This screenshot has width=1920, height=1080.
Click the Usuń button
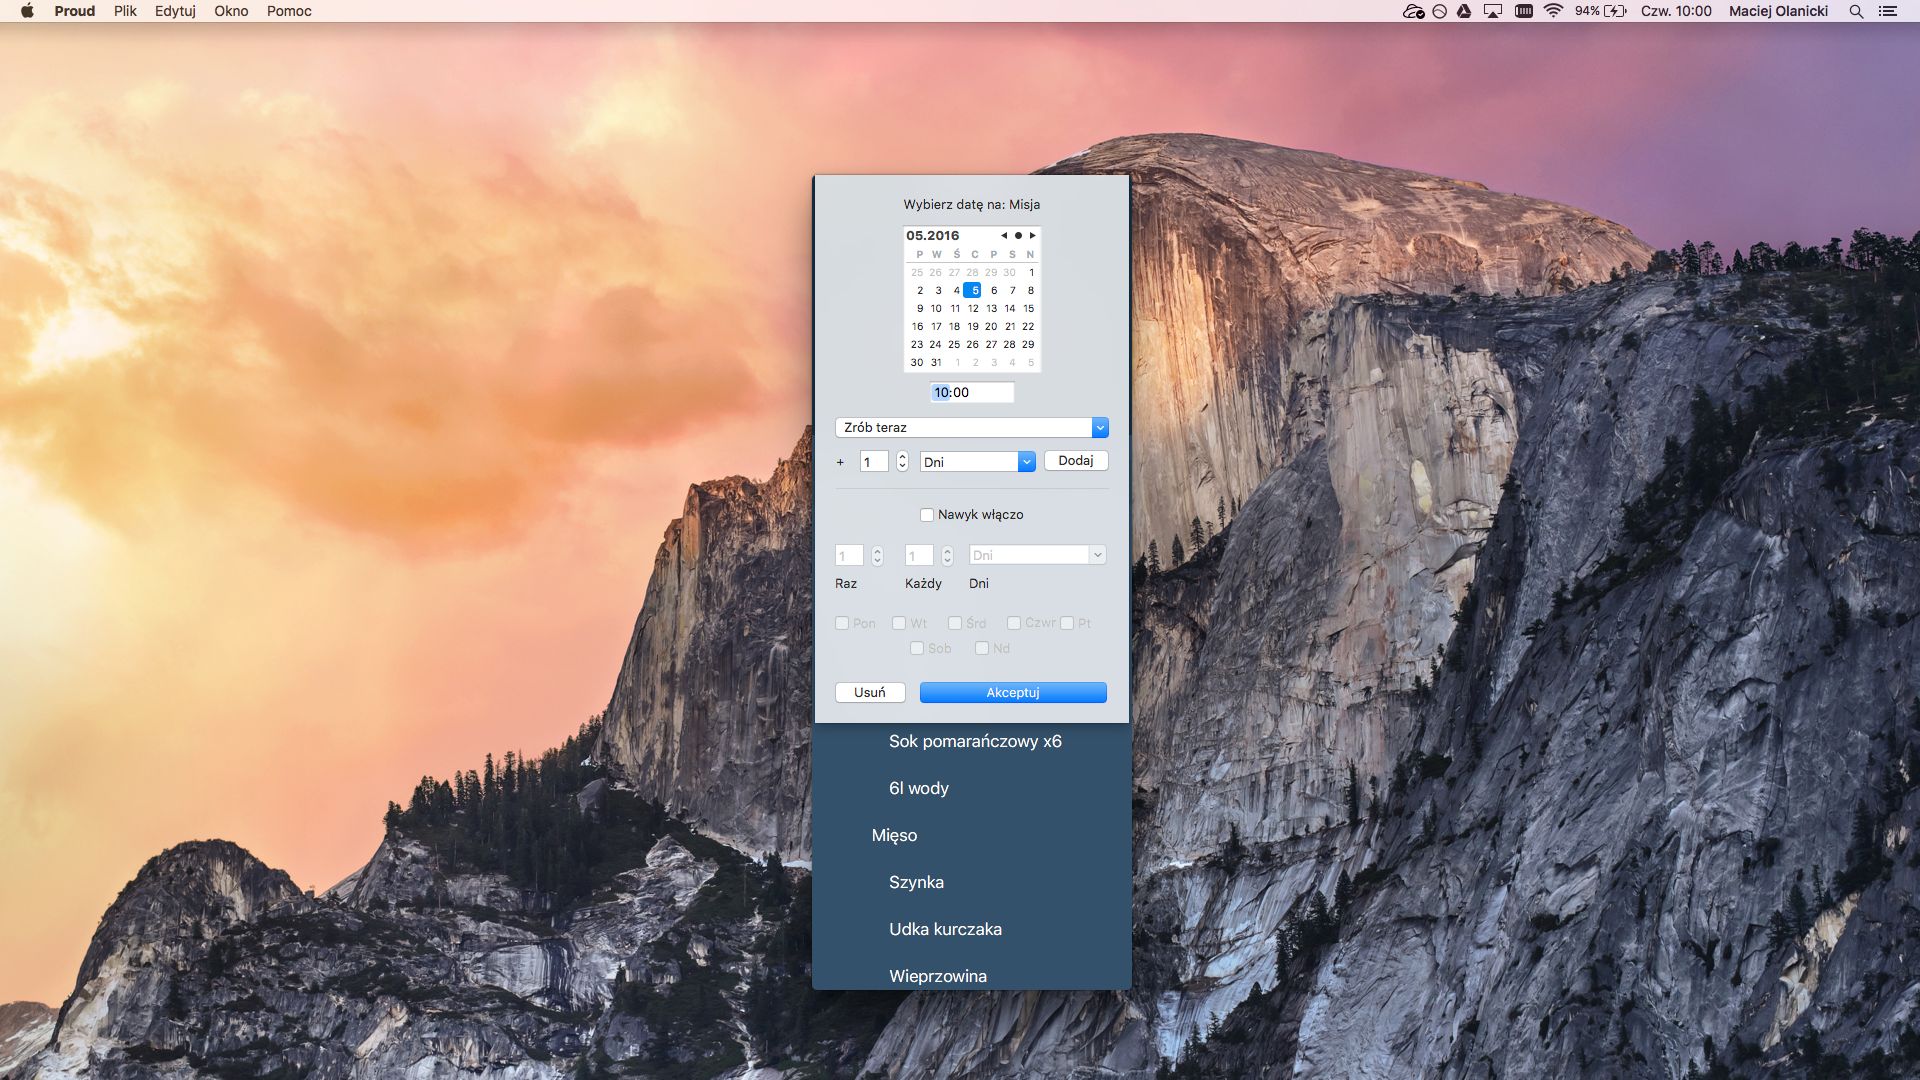pos(869,692)
